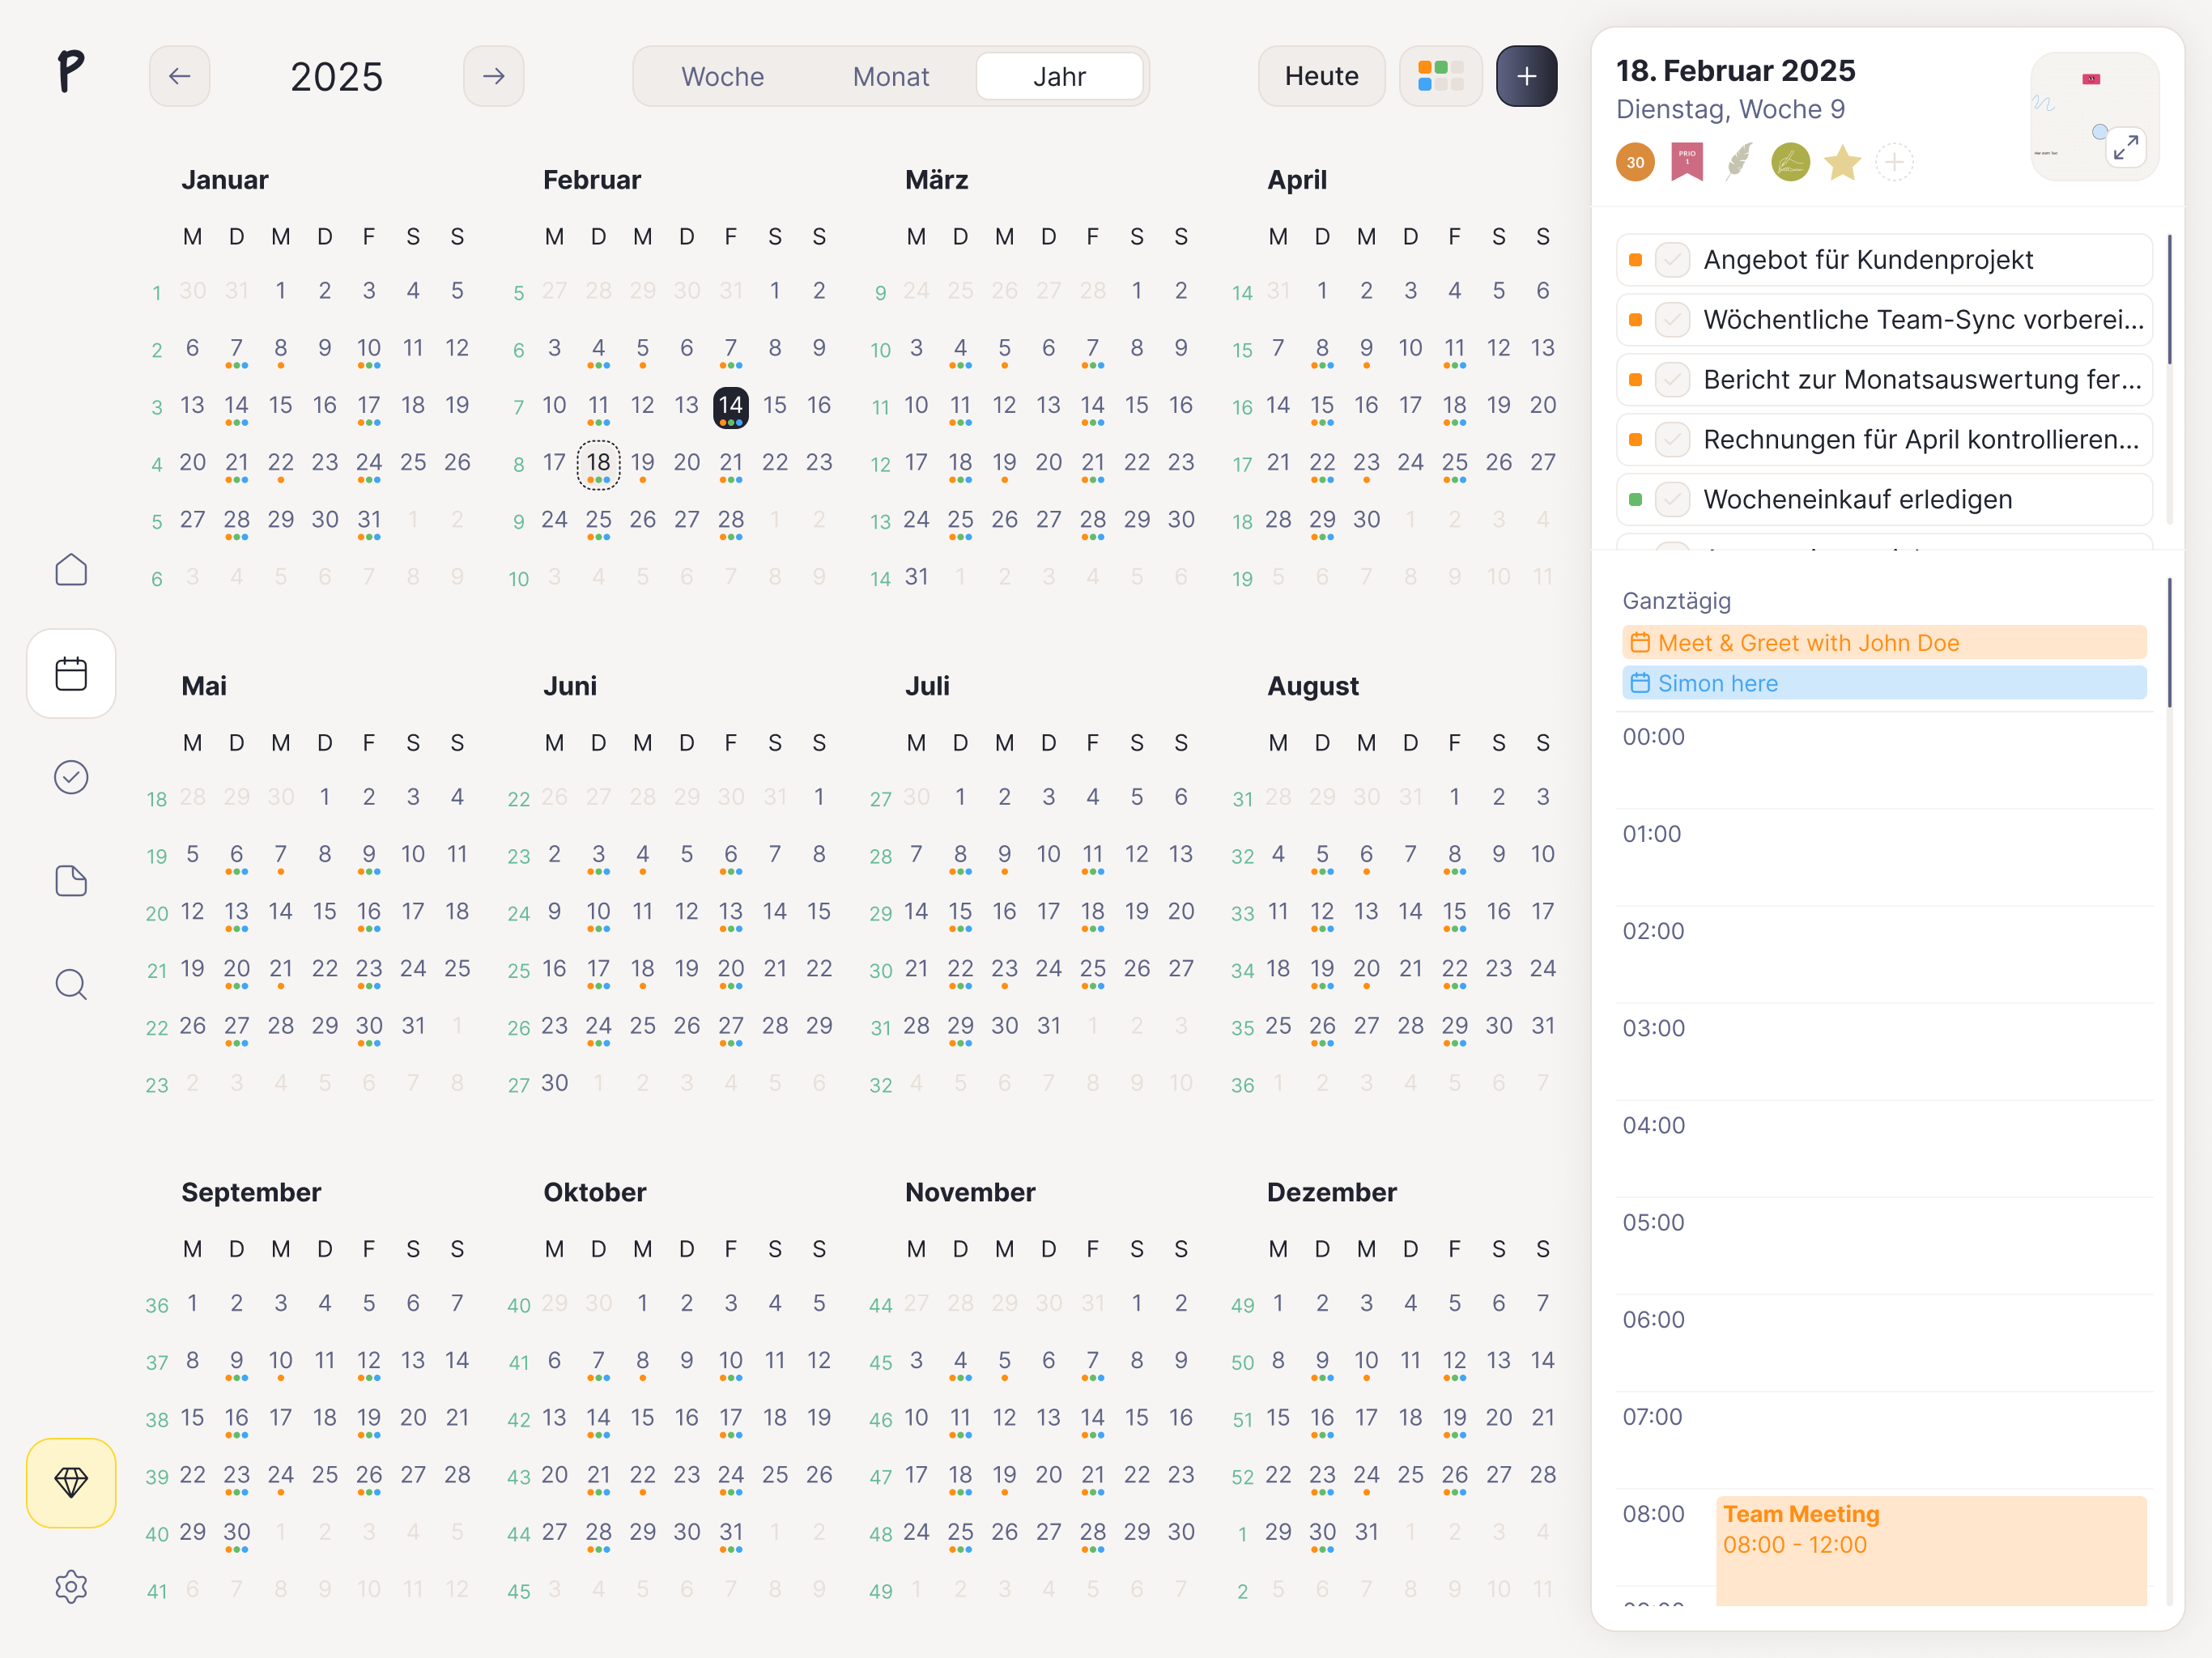Open the Team Meeting 08:00 event

point(1931,1550)
